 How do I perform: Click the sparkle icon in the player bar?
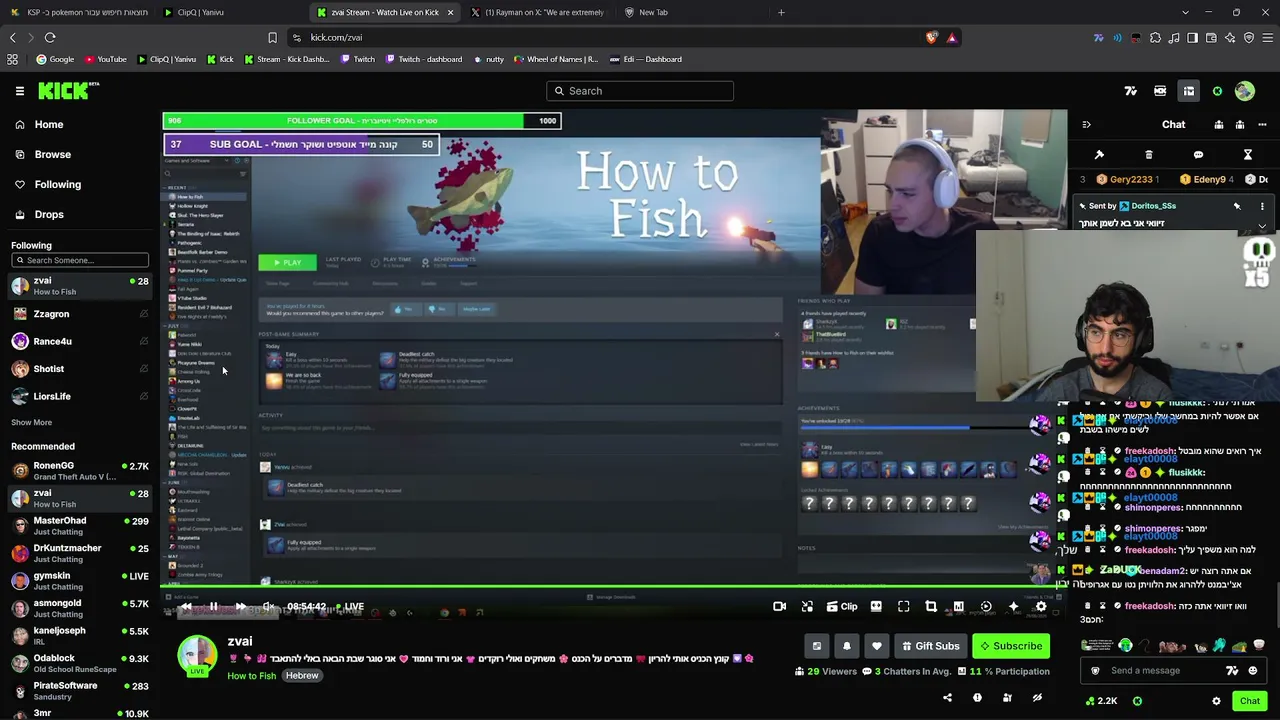point(1013,606)
